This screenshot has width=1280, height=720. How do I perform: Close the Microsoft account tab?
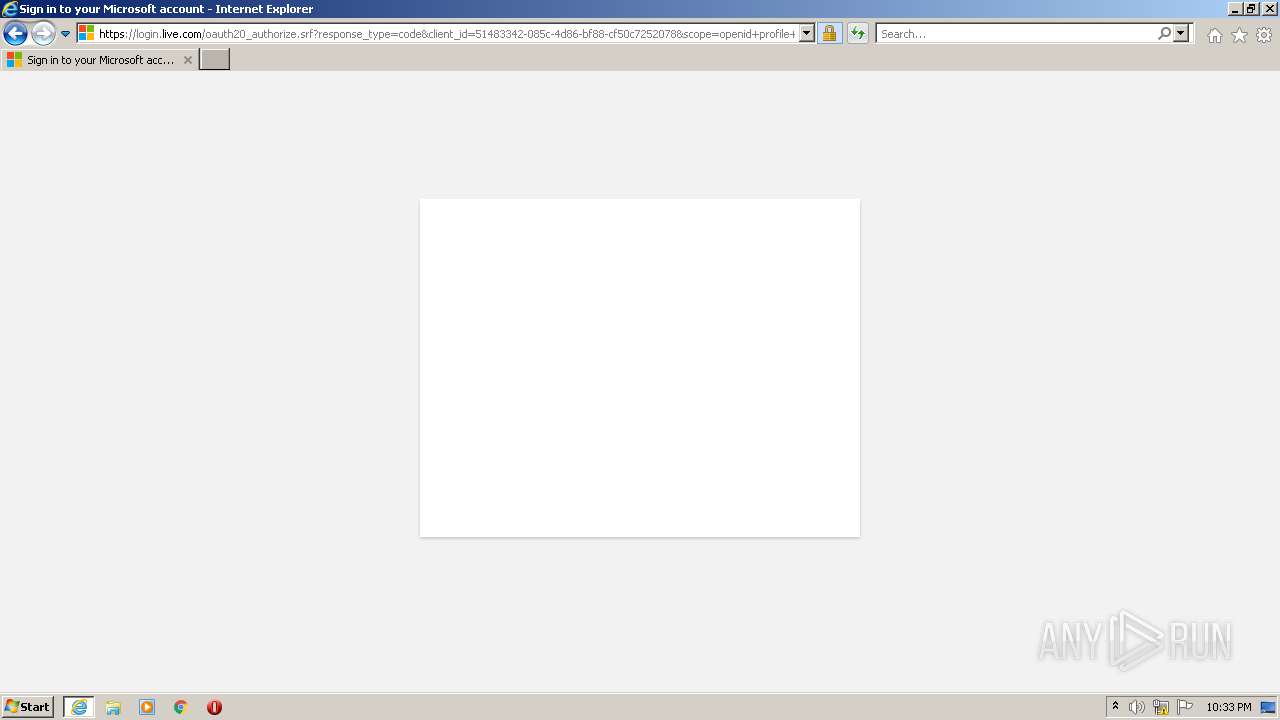coord(187,60)
